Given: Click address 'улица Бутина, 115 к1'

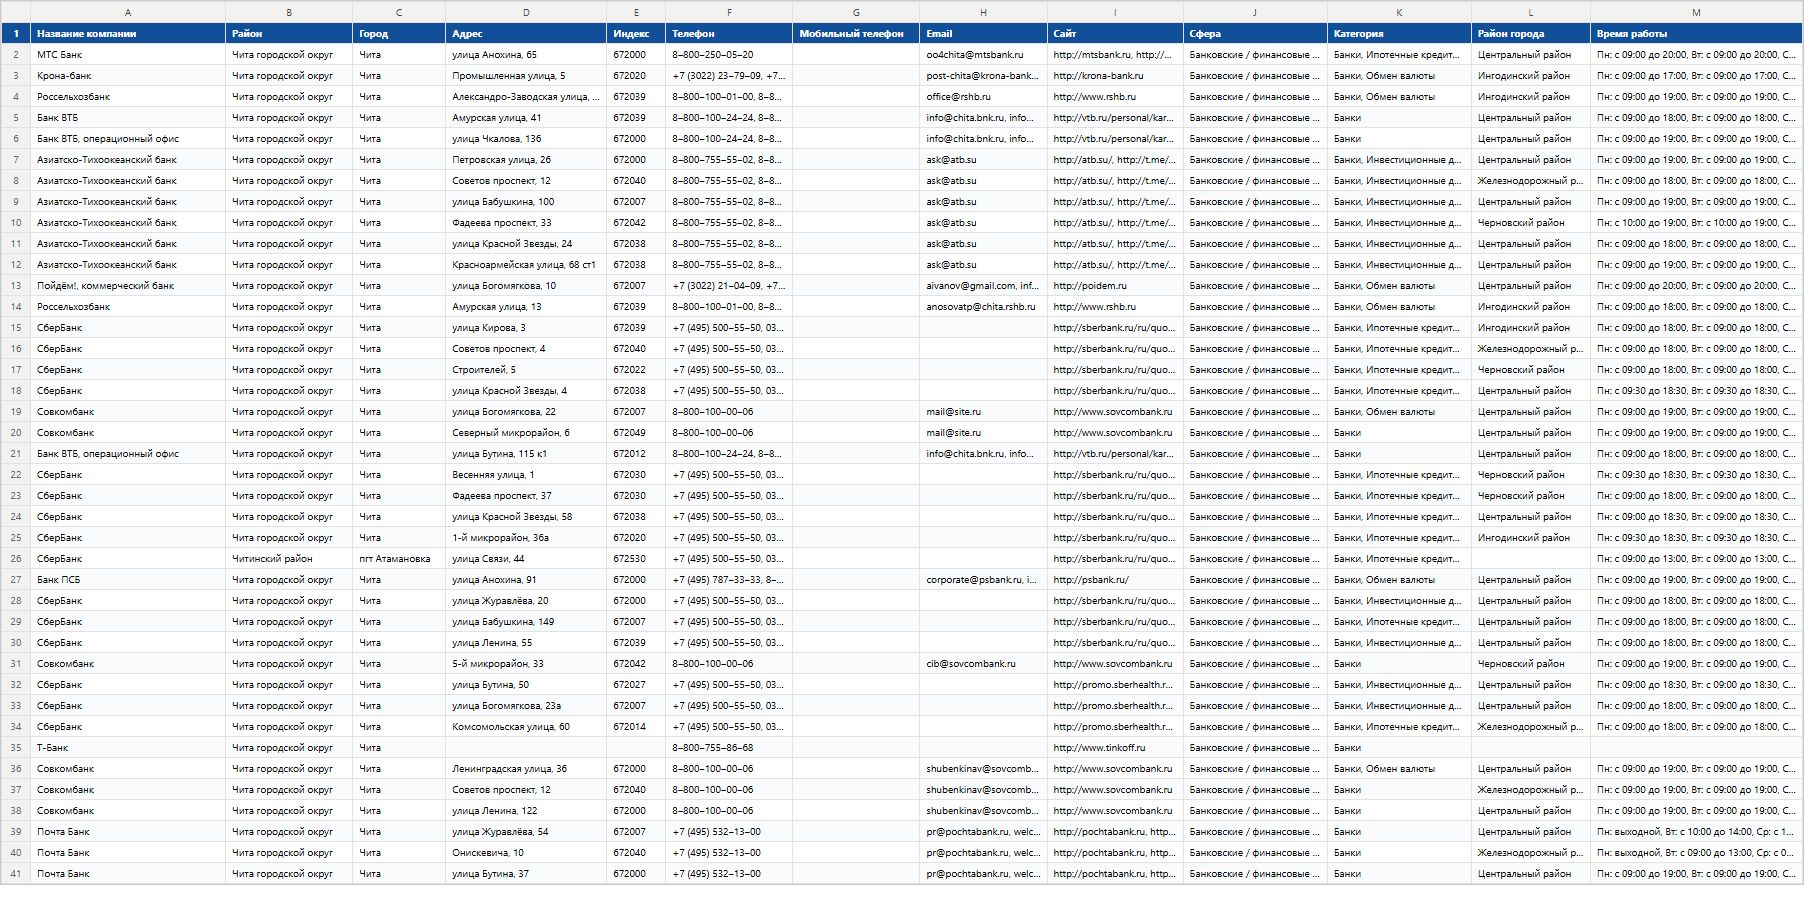Looking at the screenshot, I should point(526,454).
